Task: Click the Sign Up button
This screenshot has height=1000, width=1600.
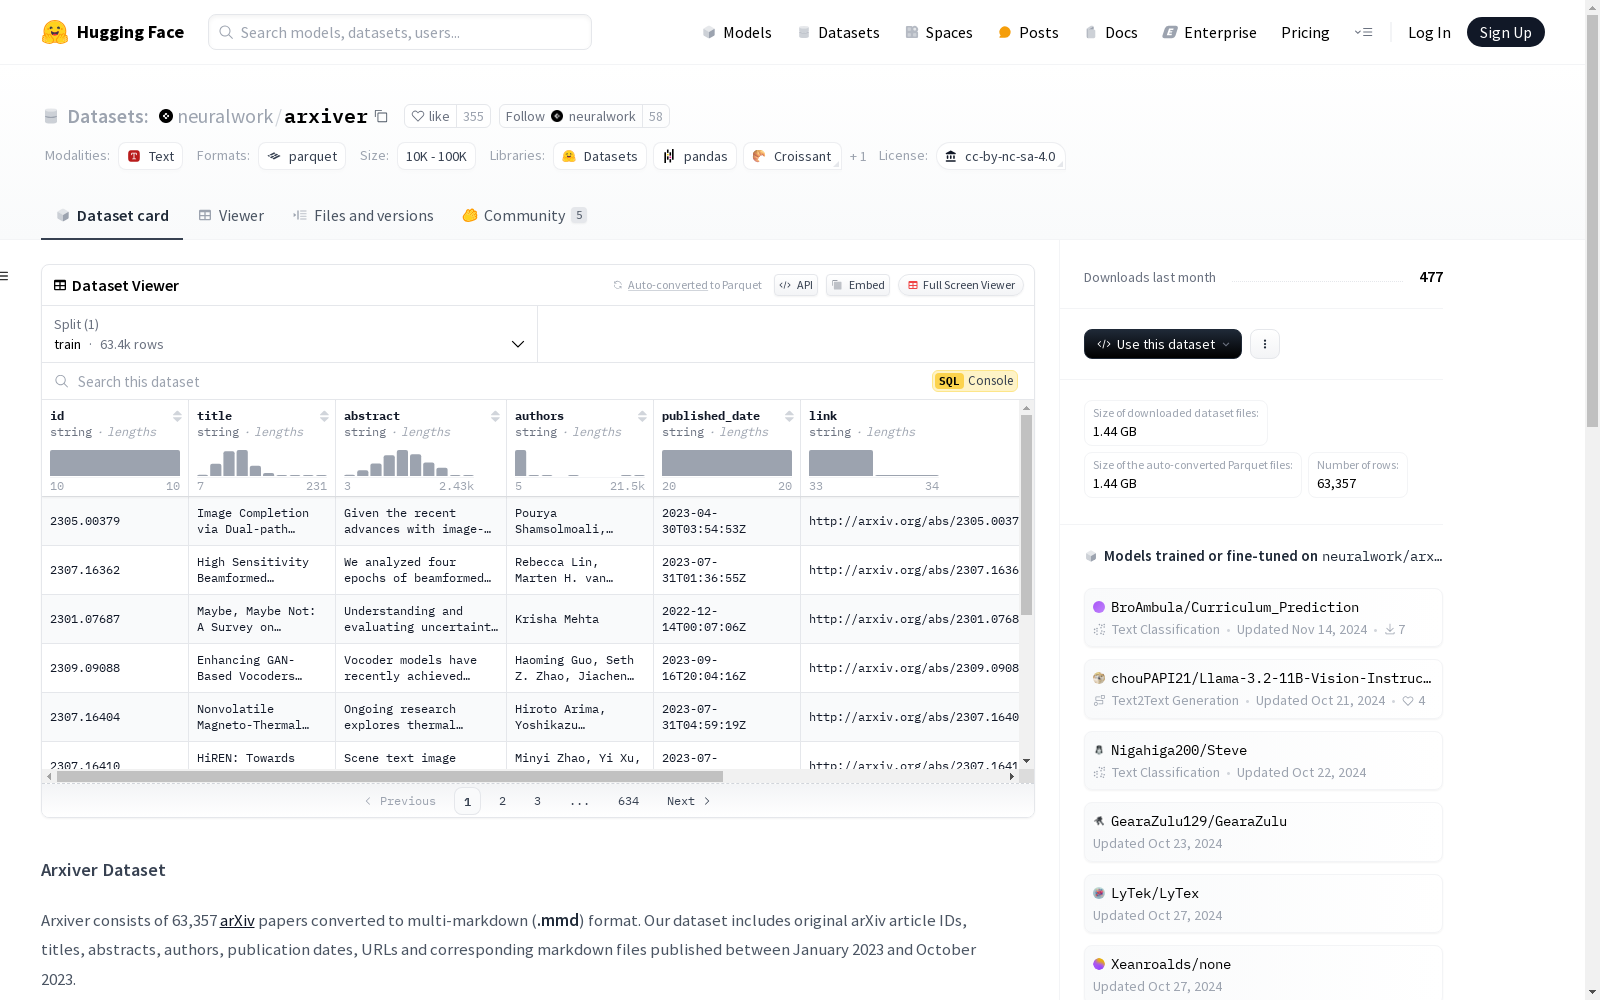Action: [x=1505, y=32]
